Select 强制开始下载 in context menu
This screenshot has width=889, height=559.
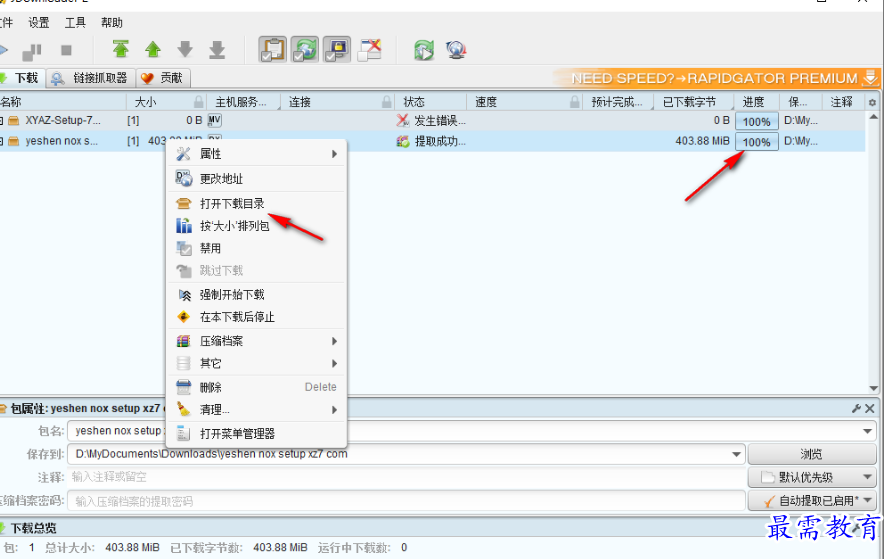click(x=256, y=295)
